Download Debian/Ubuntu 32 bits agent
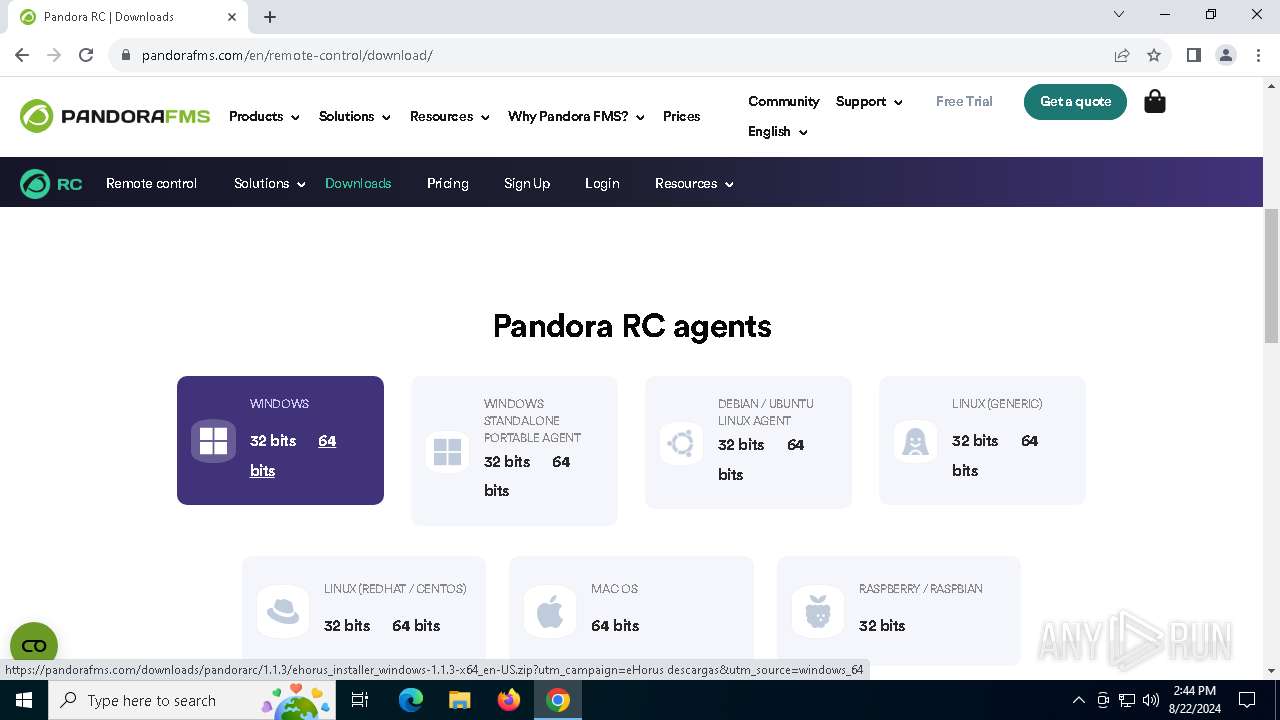This screenshot has width=1280, height=720. click(x=741, y=445)
